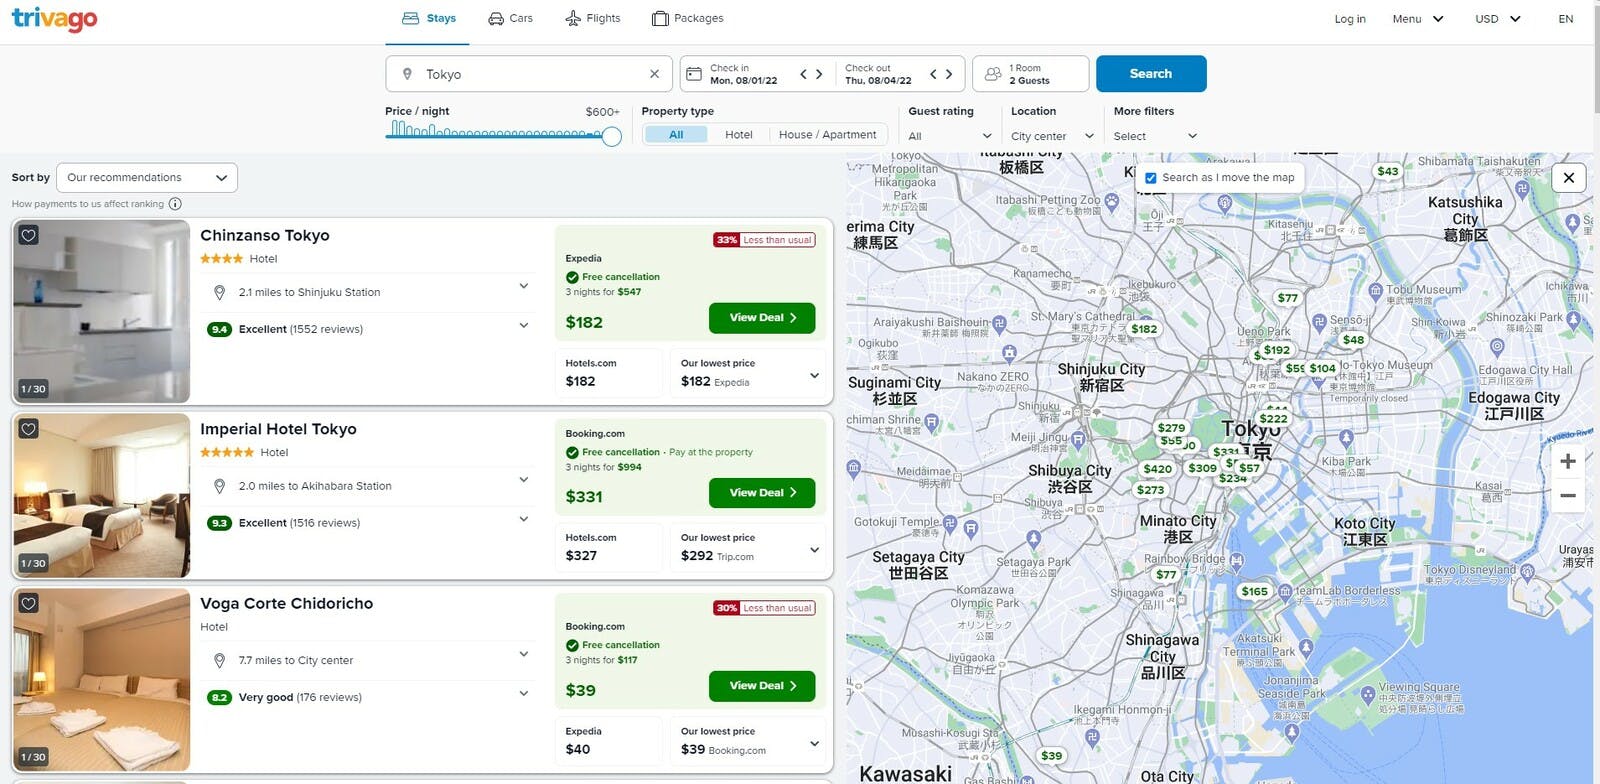This screenshot has height=784, width=1600.
Task: Click the $165 map price marker
Action: coord(1254,591)
